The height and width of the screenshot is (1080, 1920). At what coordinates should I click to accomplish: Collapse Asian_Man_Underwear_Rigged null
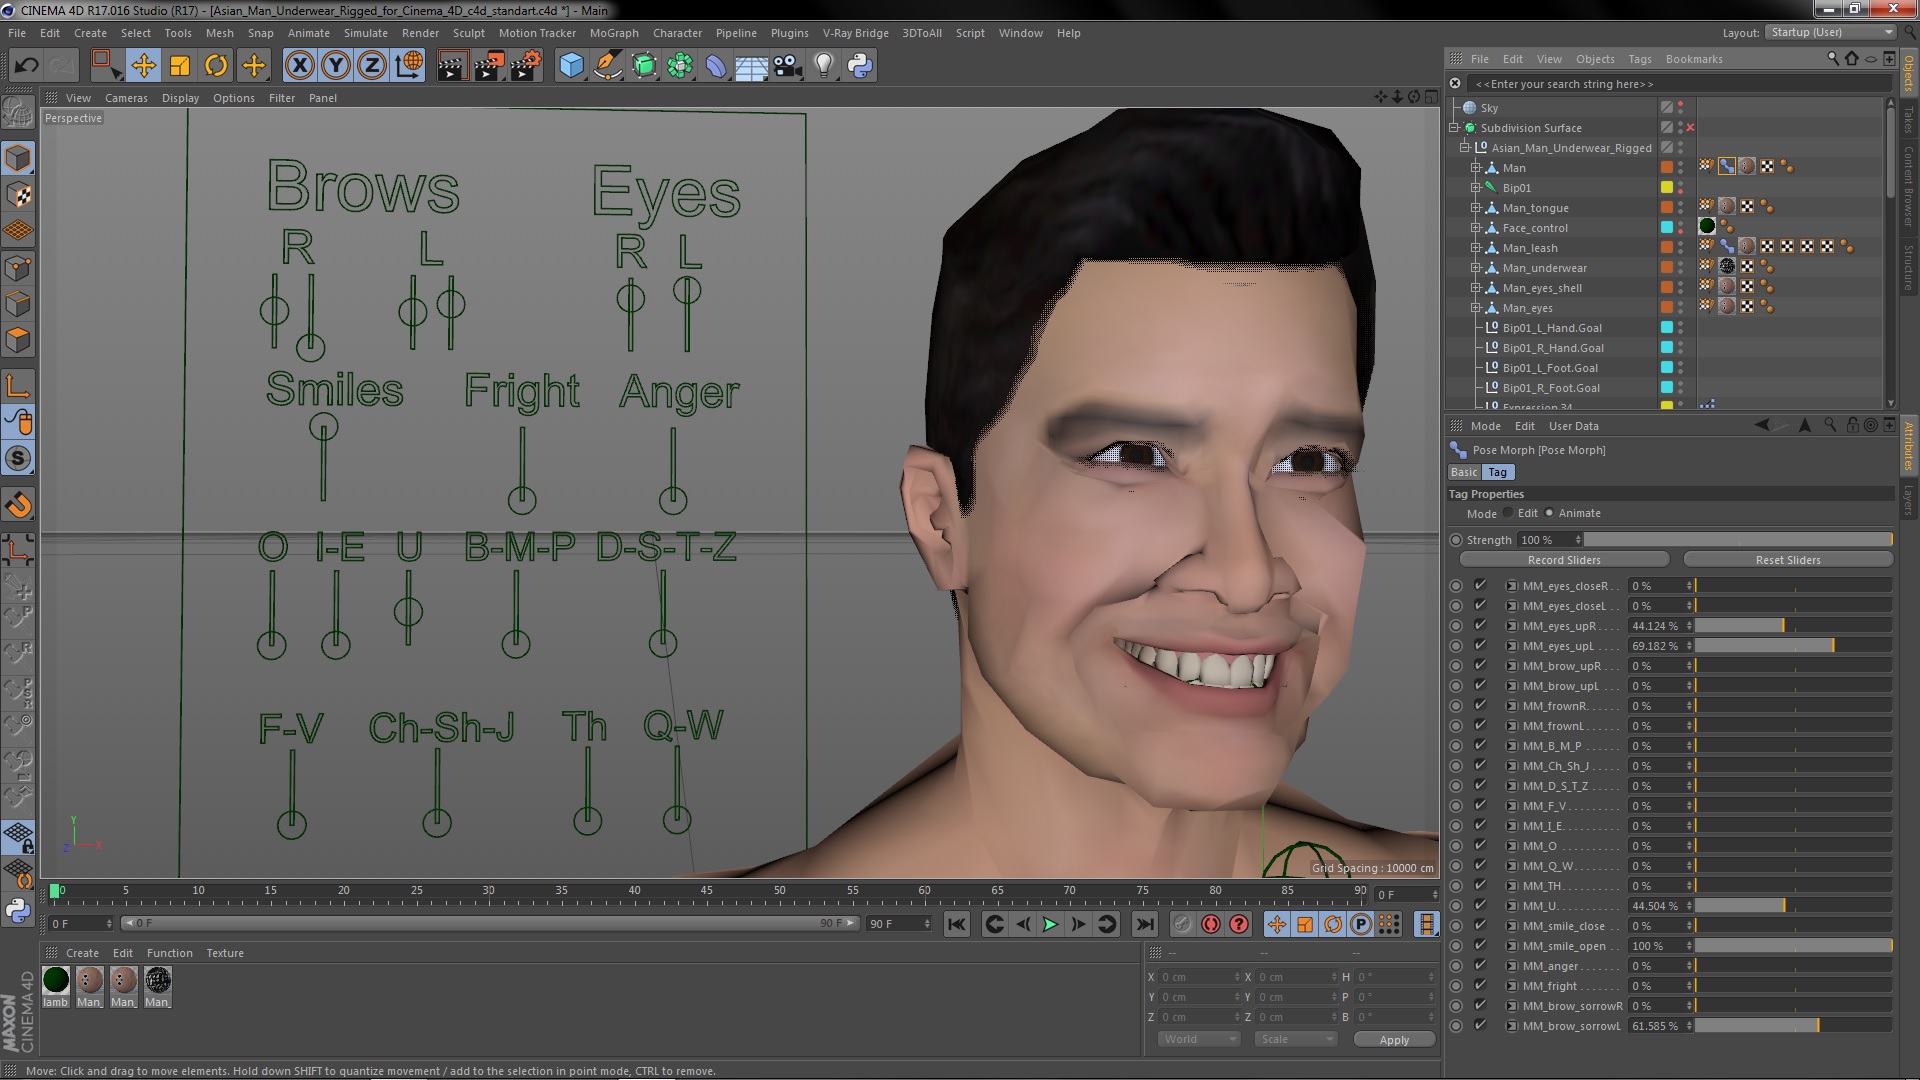point(1464,148)
